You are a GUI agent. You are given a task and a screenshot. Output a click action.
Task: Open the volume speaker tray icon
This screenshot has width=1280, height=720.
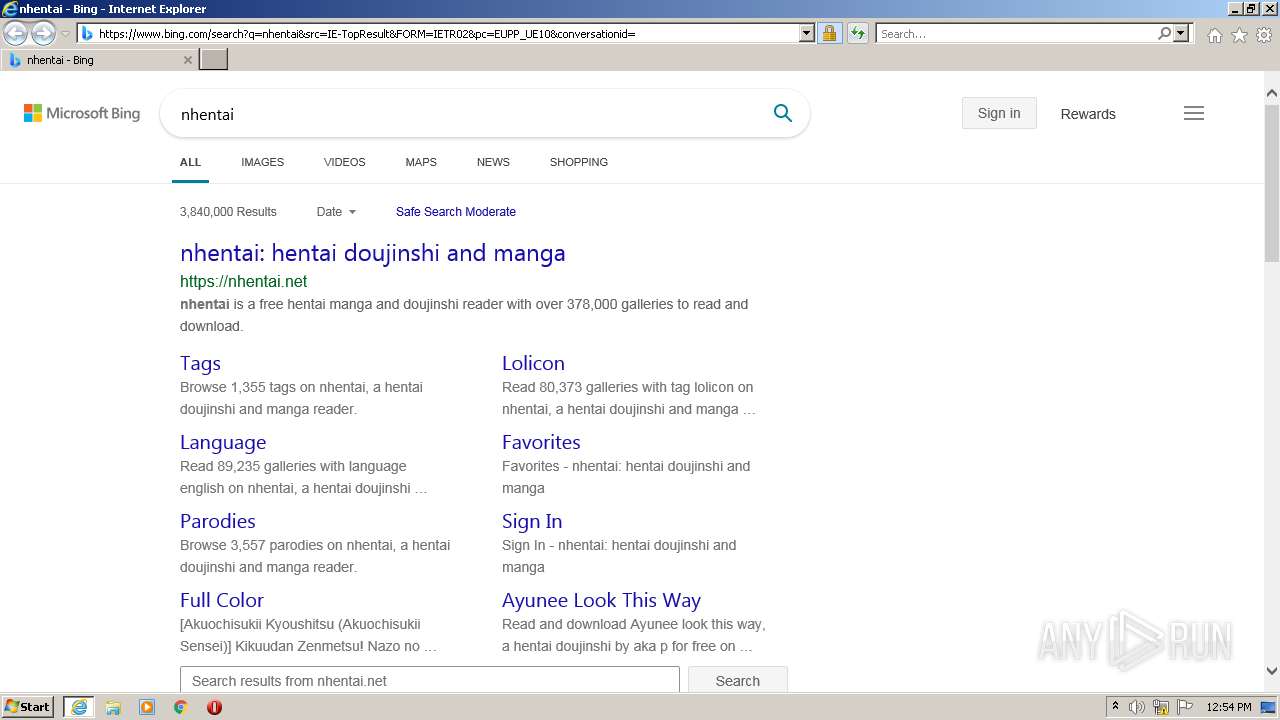(1137, 707)
